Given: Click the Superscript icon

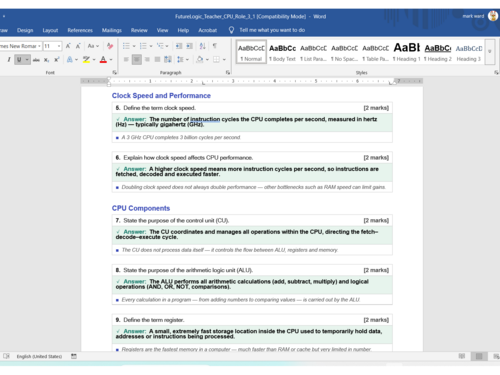Looking at the screenshot, I should pyautogui.click(x=57, y=60).
